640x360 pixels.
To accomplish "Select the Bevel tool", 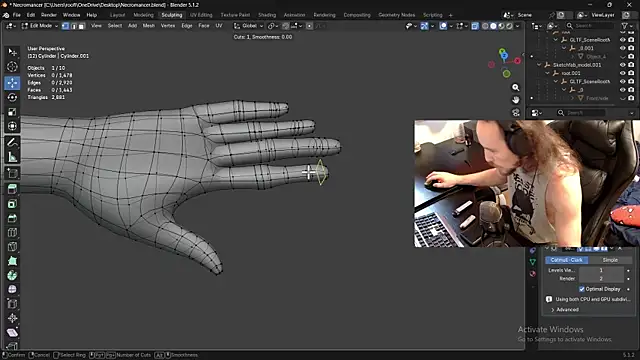I will pos(12,218).
